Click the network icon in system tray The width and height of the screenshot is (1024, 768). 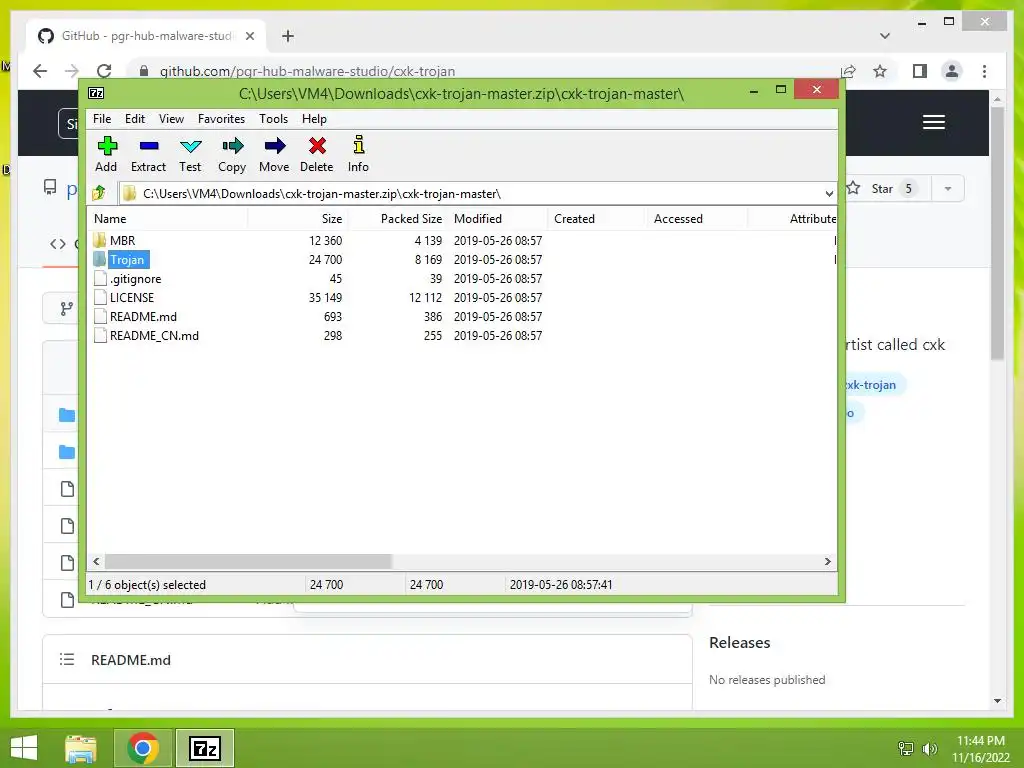pyautogui.click(x=906, y=748)
